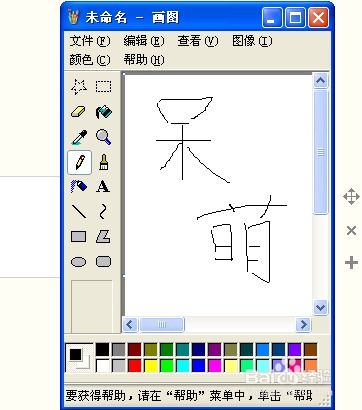Maximize the Paint window
The height and width of the screenshot is (410, 362).
click(295, 17)
